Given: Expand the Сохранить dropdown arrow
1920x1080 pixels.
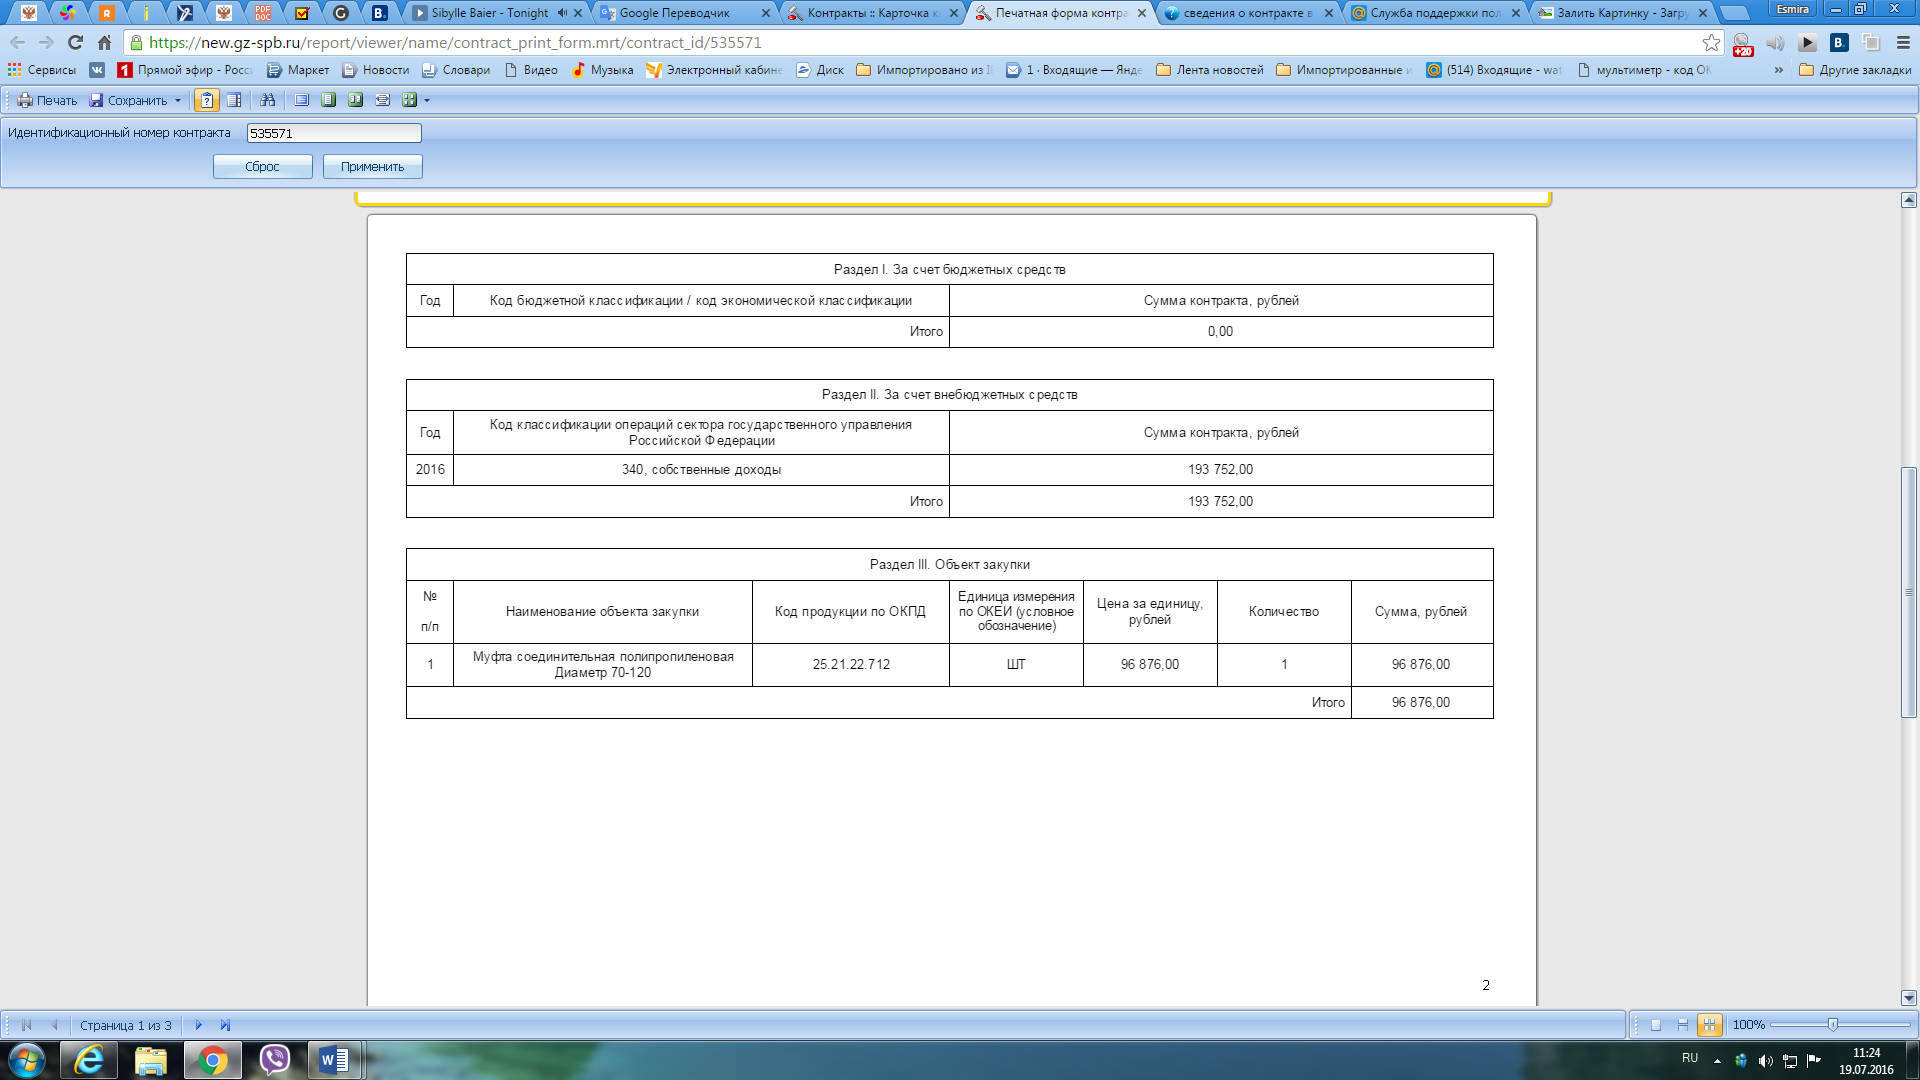Looking at the screenshot, I should [x=178, y=101].
